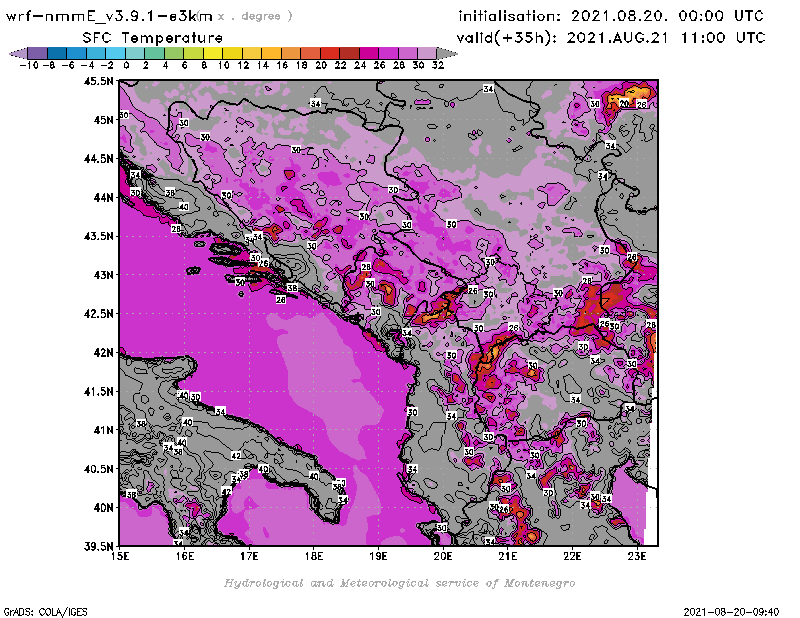
Task: Pick the legend swatch between 16 and 18
Action: point(290,53)
